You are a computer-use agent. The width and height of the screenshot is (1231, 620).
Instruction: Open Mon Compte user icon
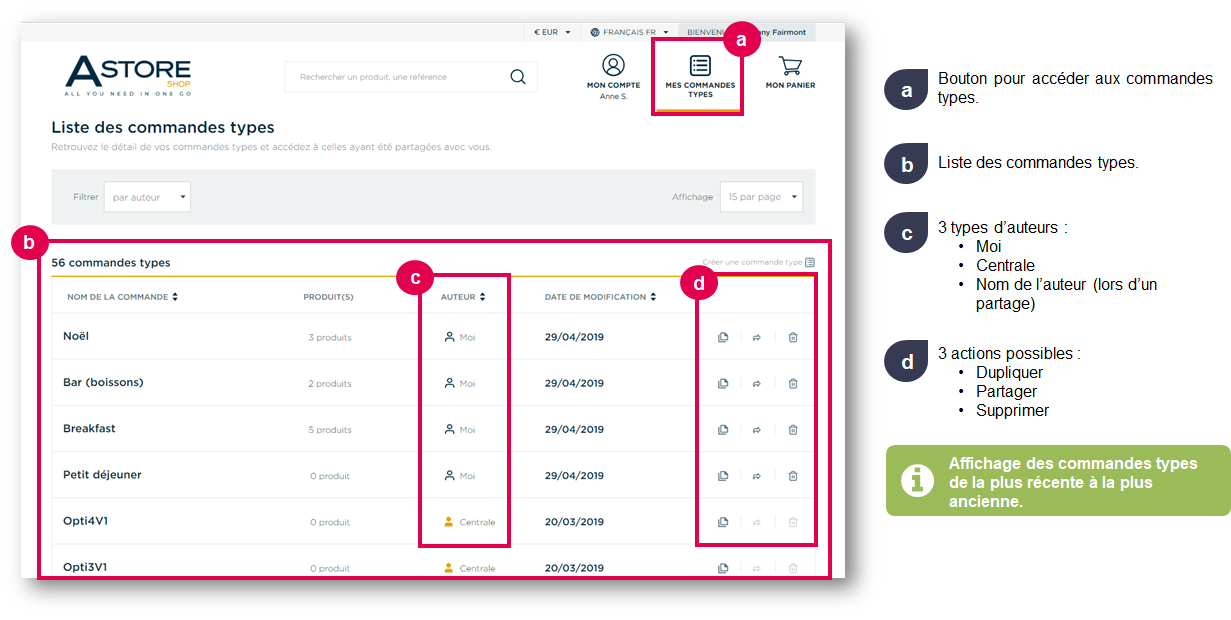pos(613,65)
